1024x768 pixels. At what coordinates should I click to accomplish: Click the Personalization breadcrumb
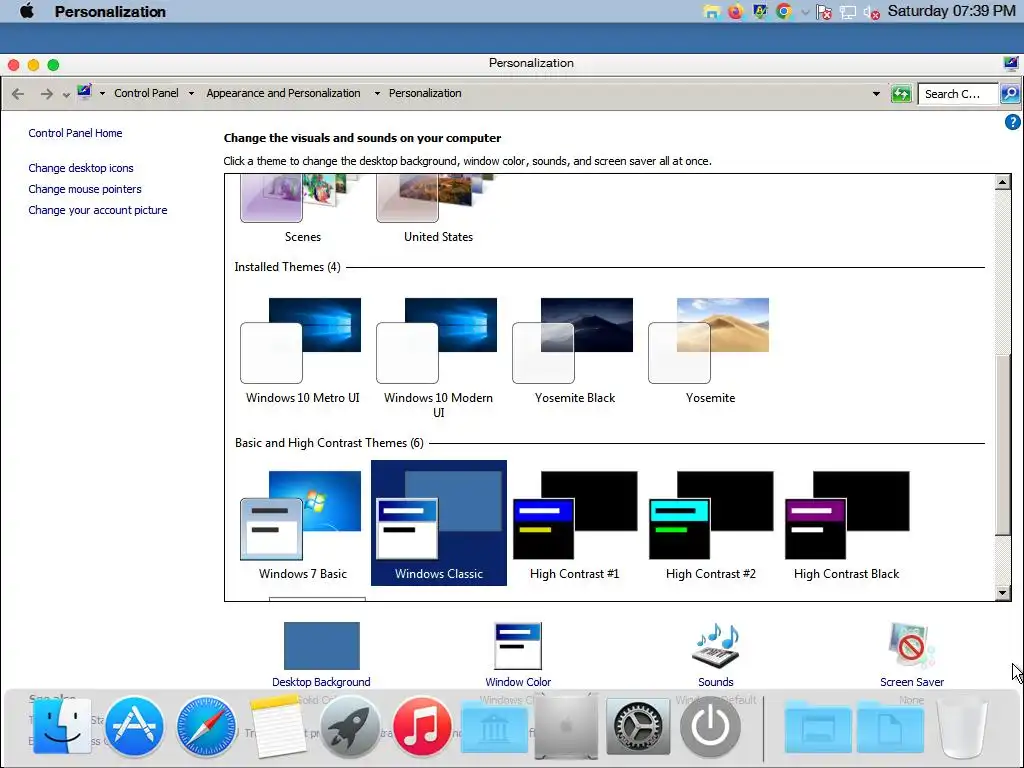(425, 93)
